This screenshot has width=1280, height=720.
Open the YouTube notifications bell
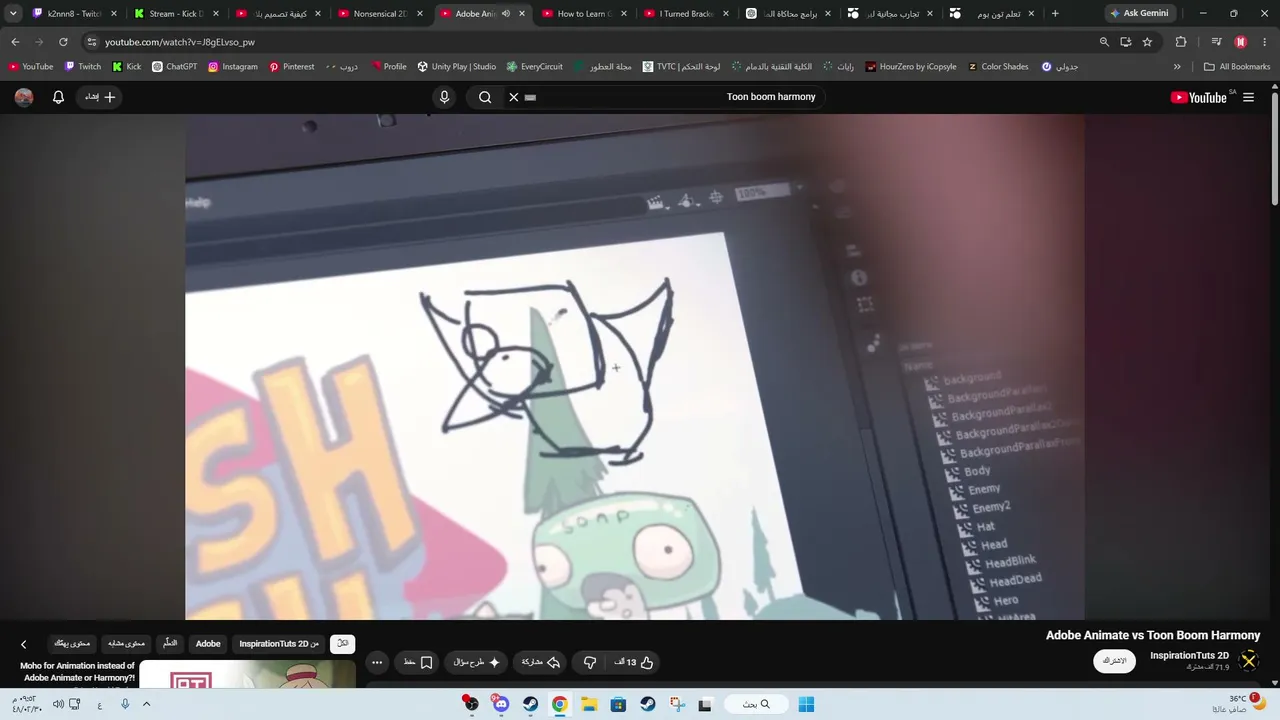[58, 97]
